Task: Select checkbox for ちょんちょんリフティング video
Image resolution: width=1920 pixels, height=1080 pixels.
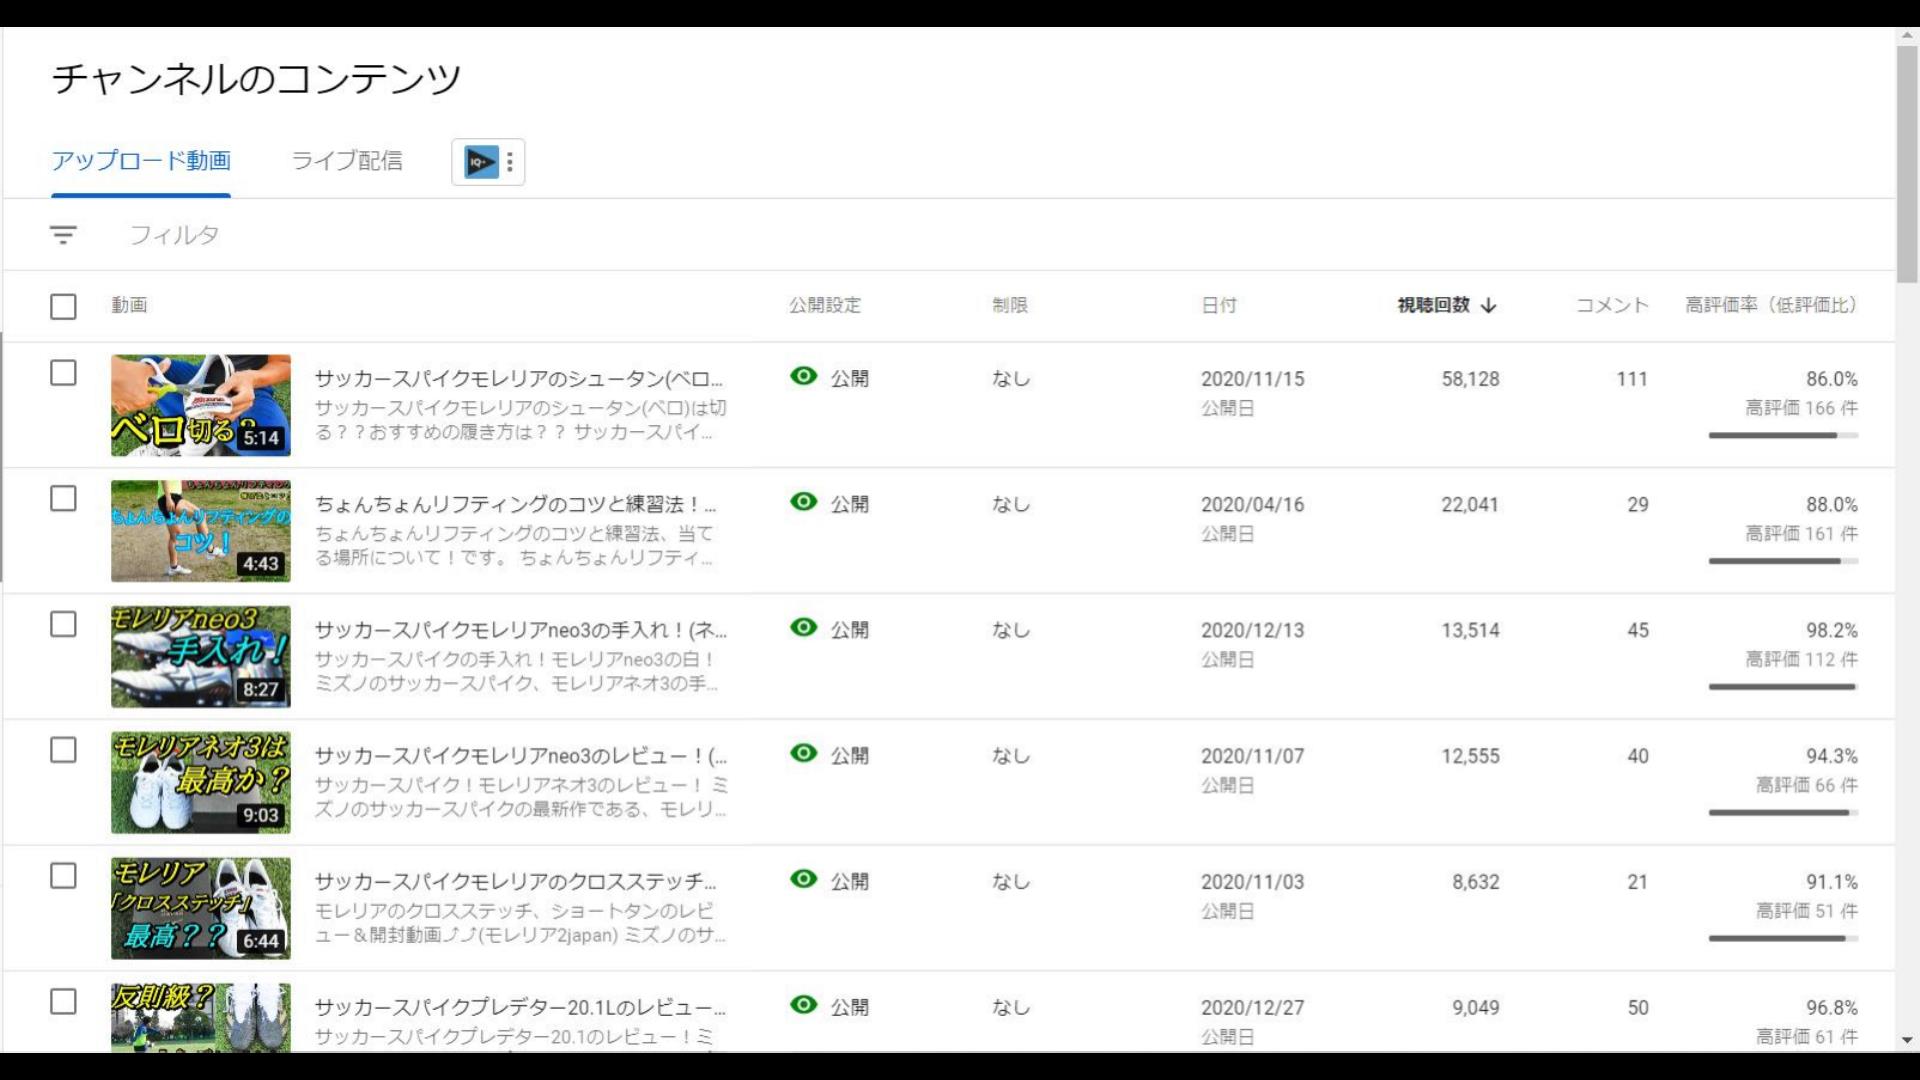Action: click(x=63, y=499)
